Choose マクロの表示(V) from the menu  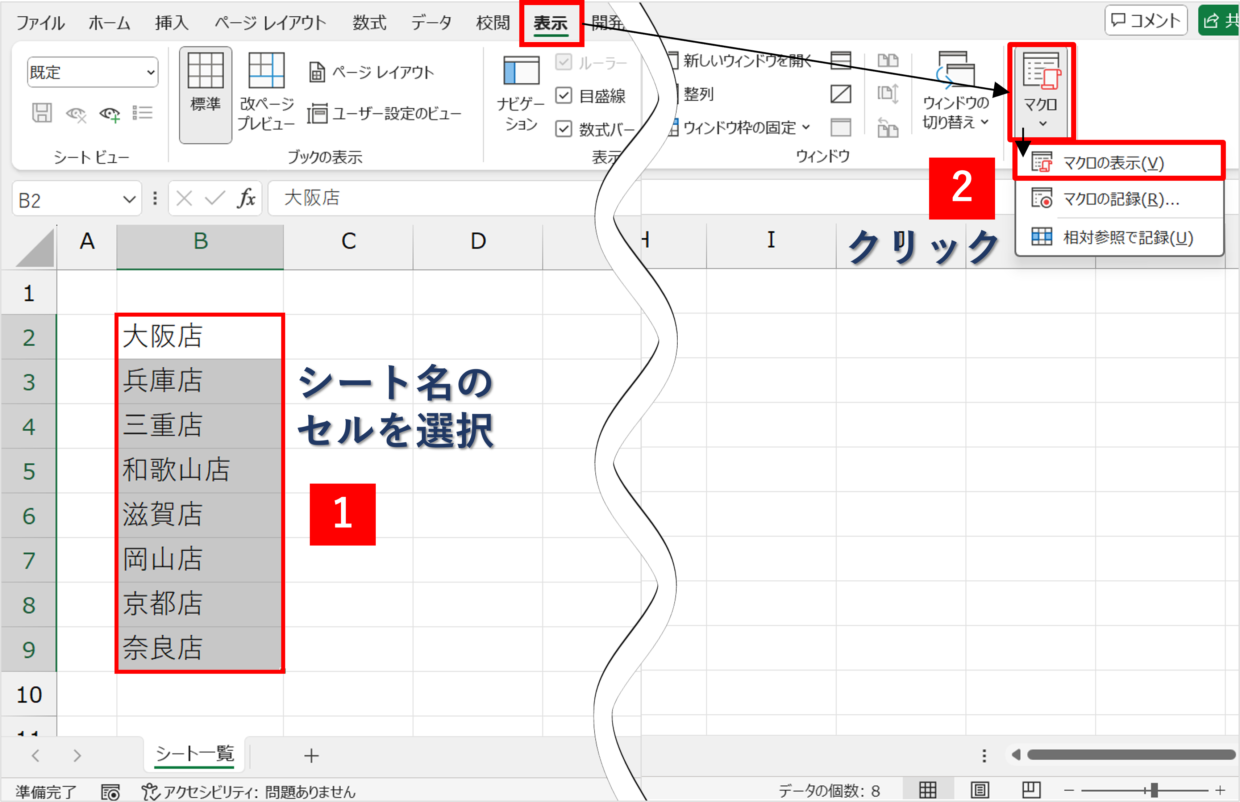tap(1112, 163)
